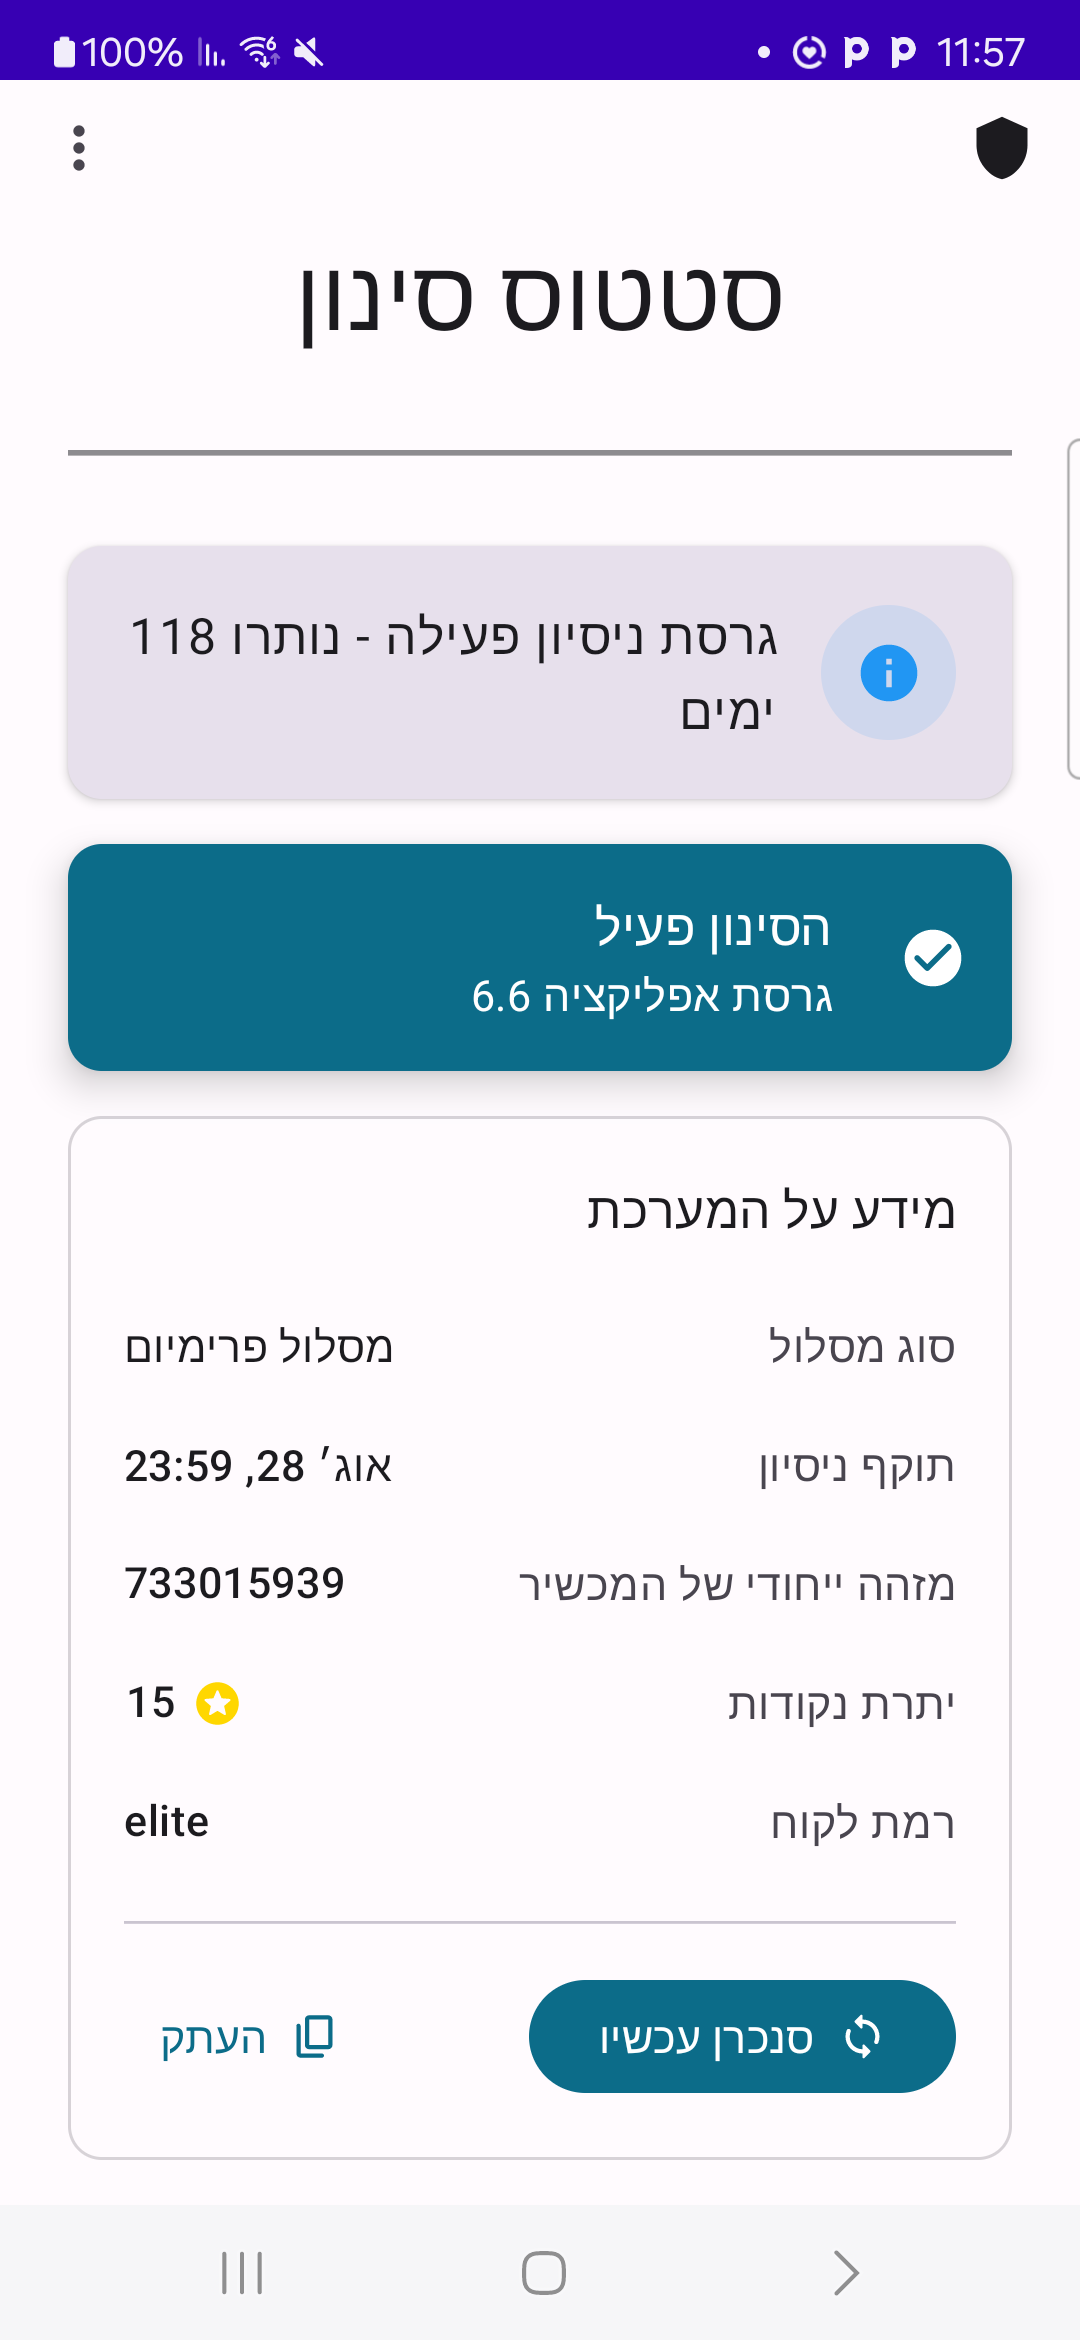Tap the trial expiry date value

tap(258, 1466)
